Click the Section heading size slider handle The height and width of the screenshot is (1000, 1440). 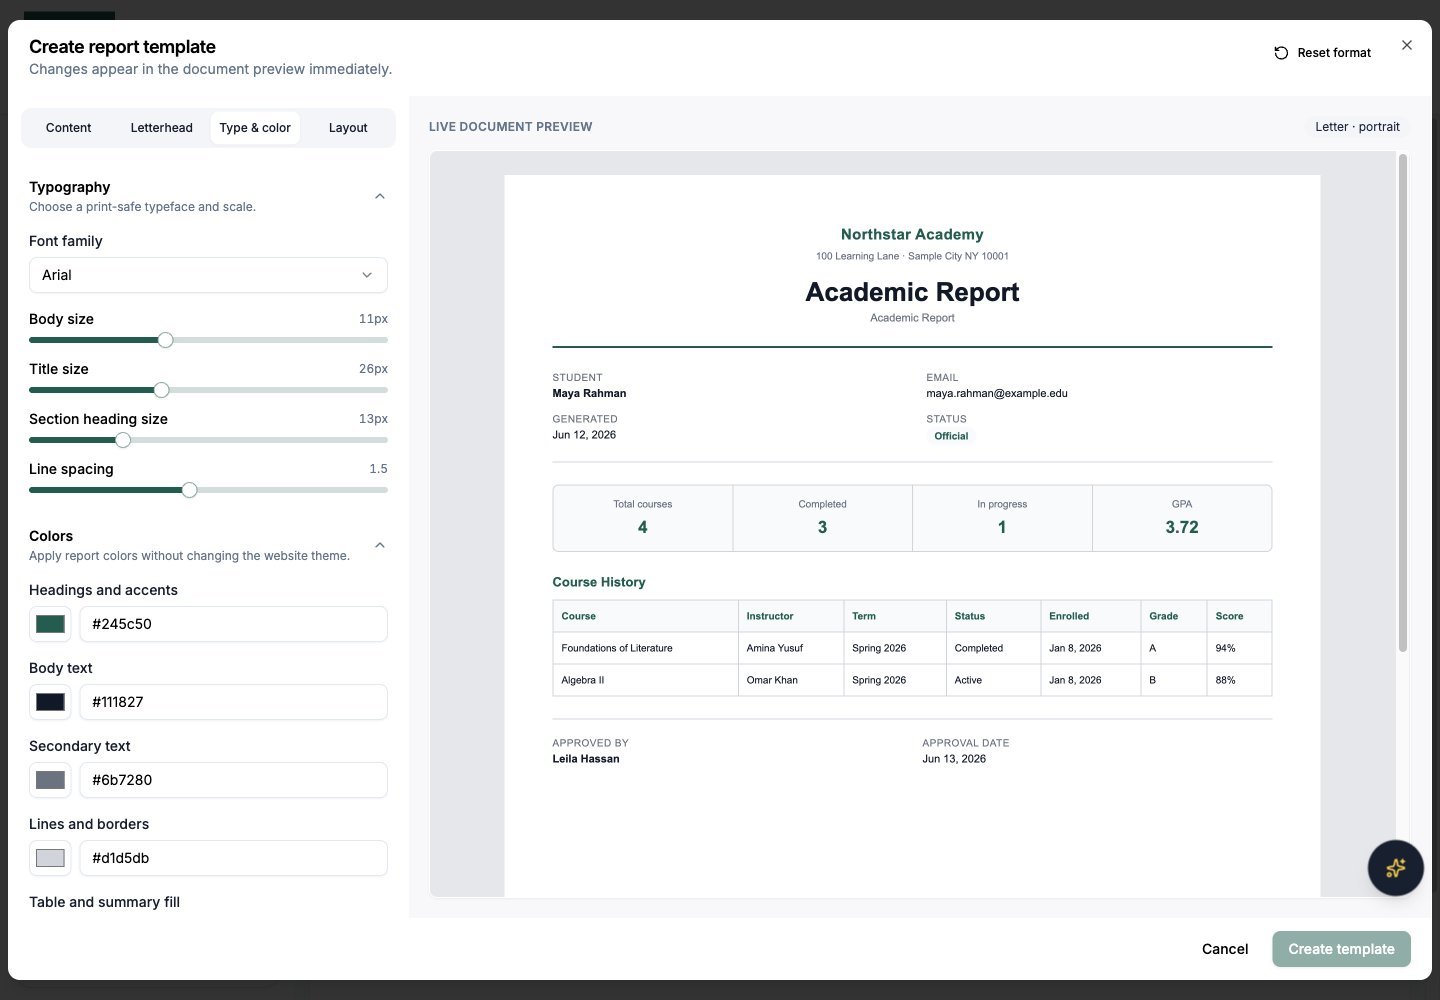(123, 440)
